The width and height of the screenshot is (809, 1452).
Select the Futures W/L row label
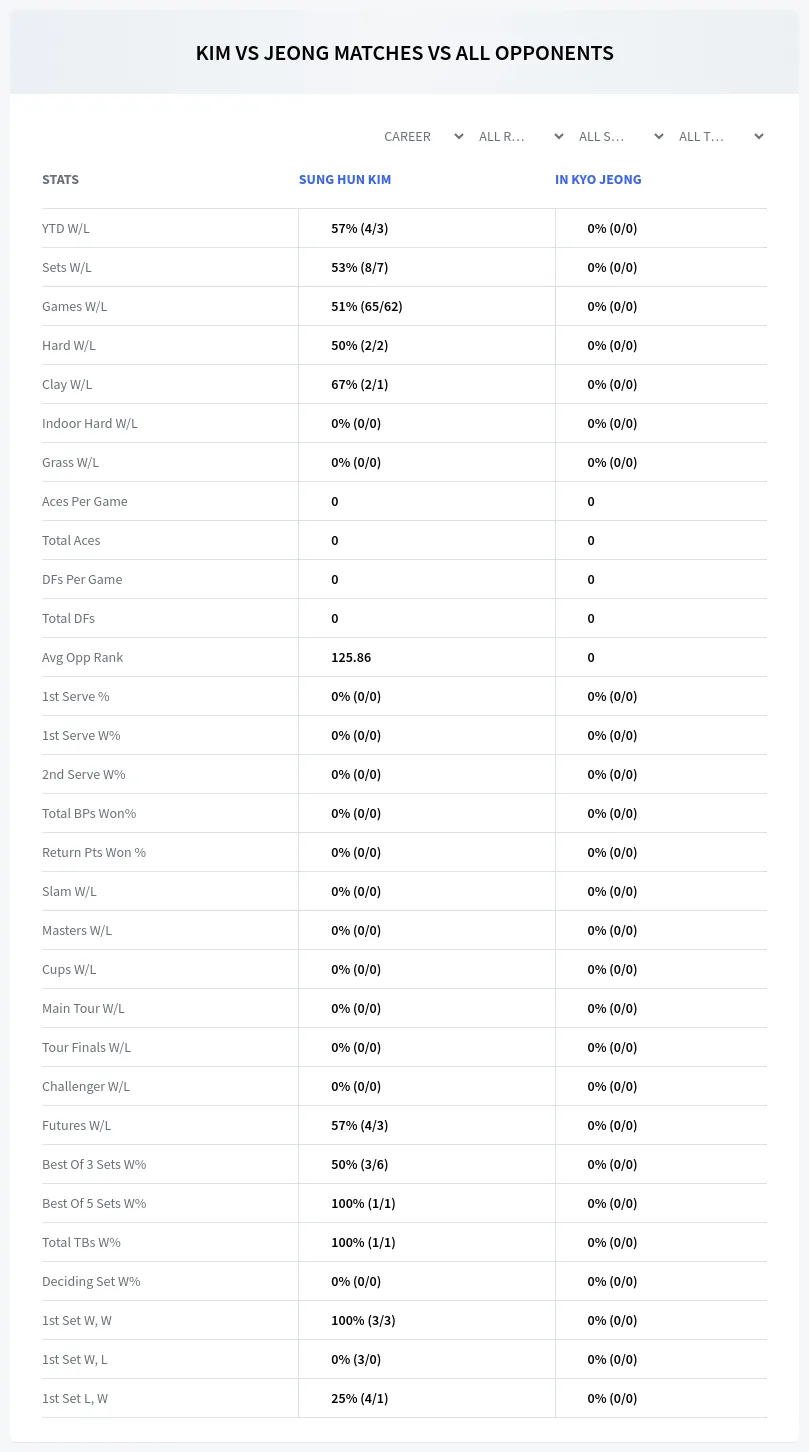(x=76, y=1125)
